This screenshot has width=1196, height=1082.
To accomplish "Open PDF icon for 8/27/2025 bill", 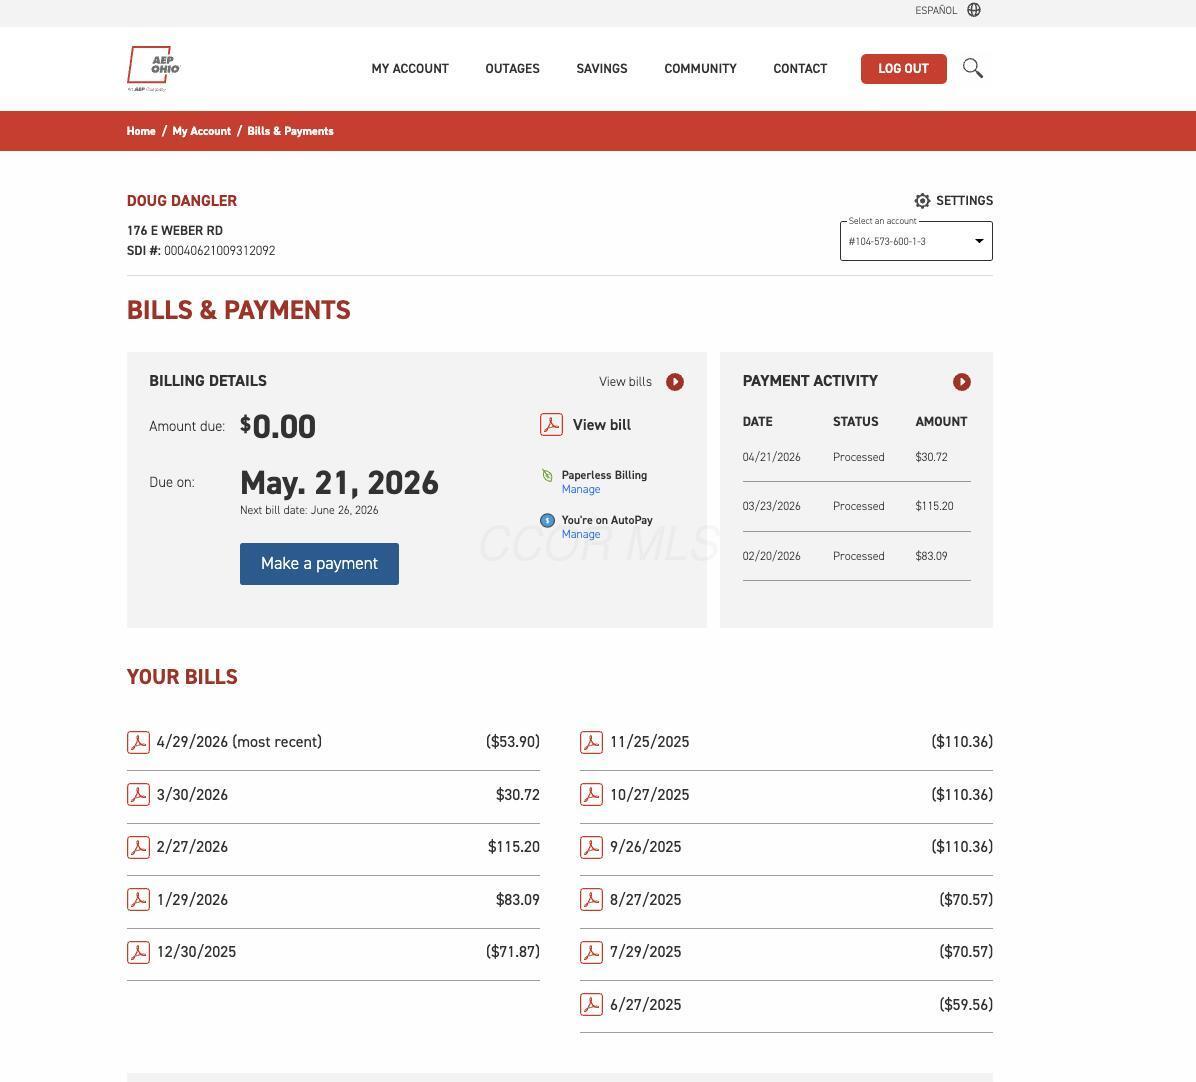I will (x=591, y=900).
